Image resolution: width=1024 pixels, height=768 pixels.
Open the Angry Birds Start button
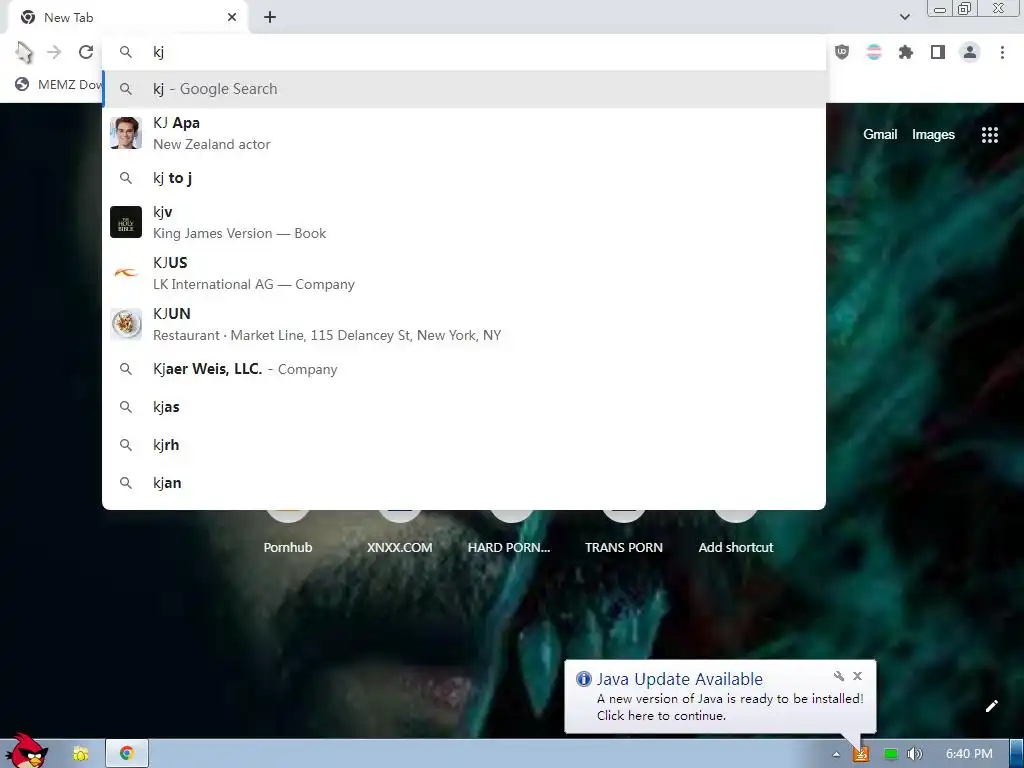(26, 751)
